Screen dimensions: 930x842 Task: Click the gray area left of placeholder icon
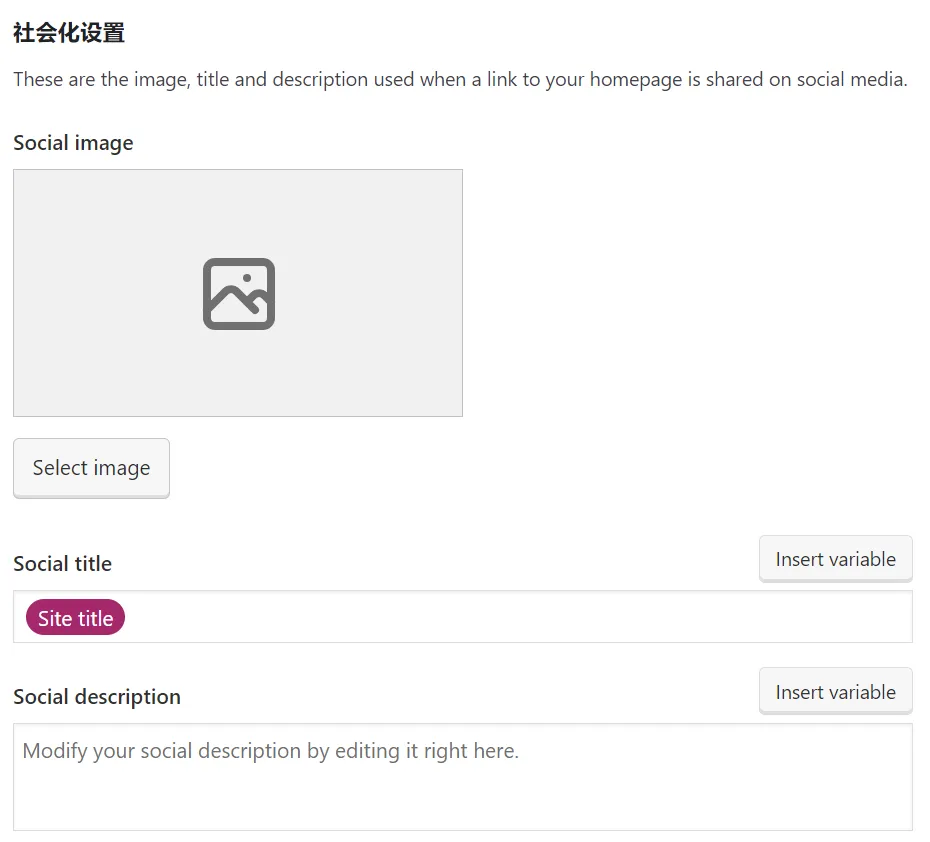pos(100,293)
